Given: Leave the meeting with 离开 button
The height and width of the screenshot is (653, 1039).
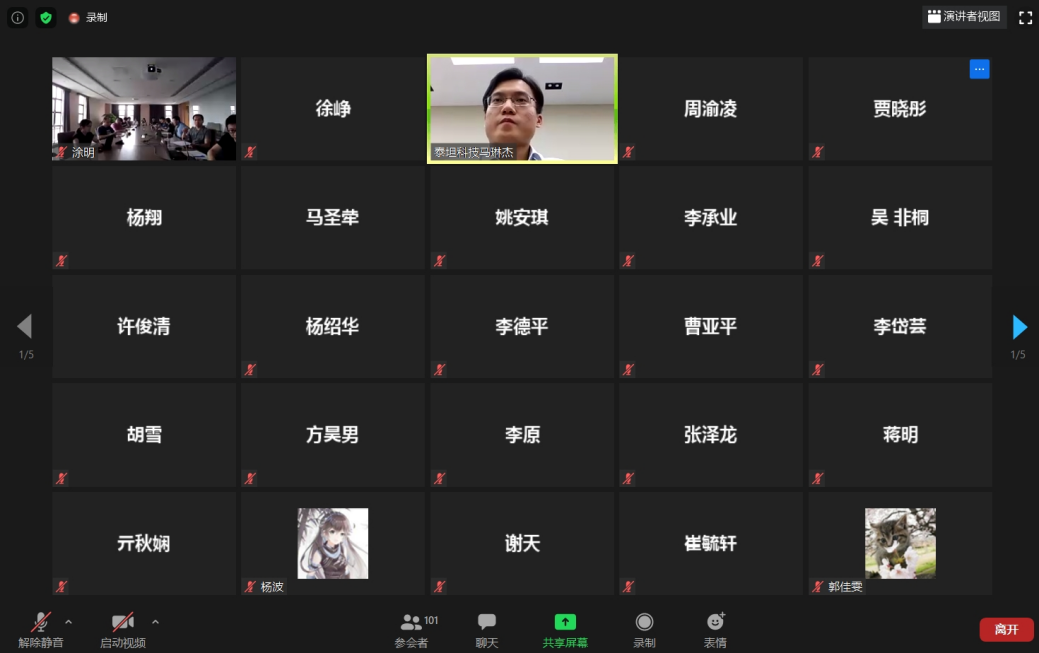Looking at the screenshot, I should point(1006,629).
